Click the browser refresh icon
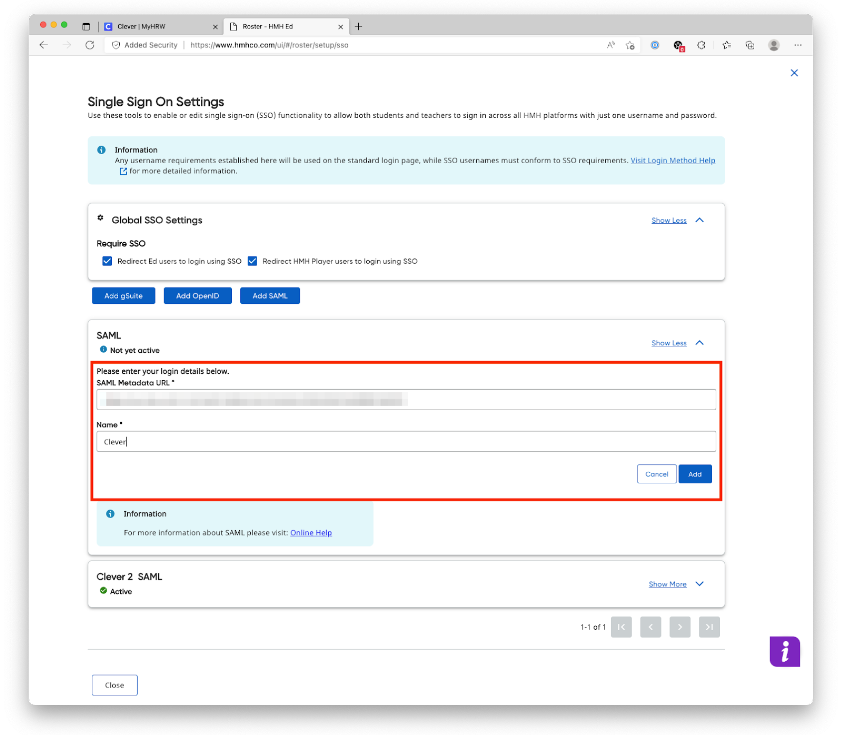This screenshot has width=846, height=735. [91, 44]
